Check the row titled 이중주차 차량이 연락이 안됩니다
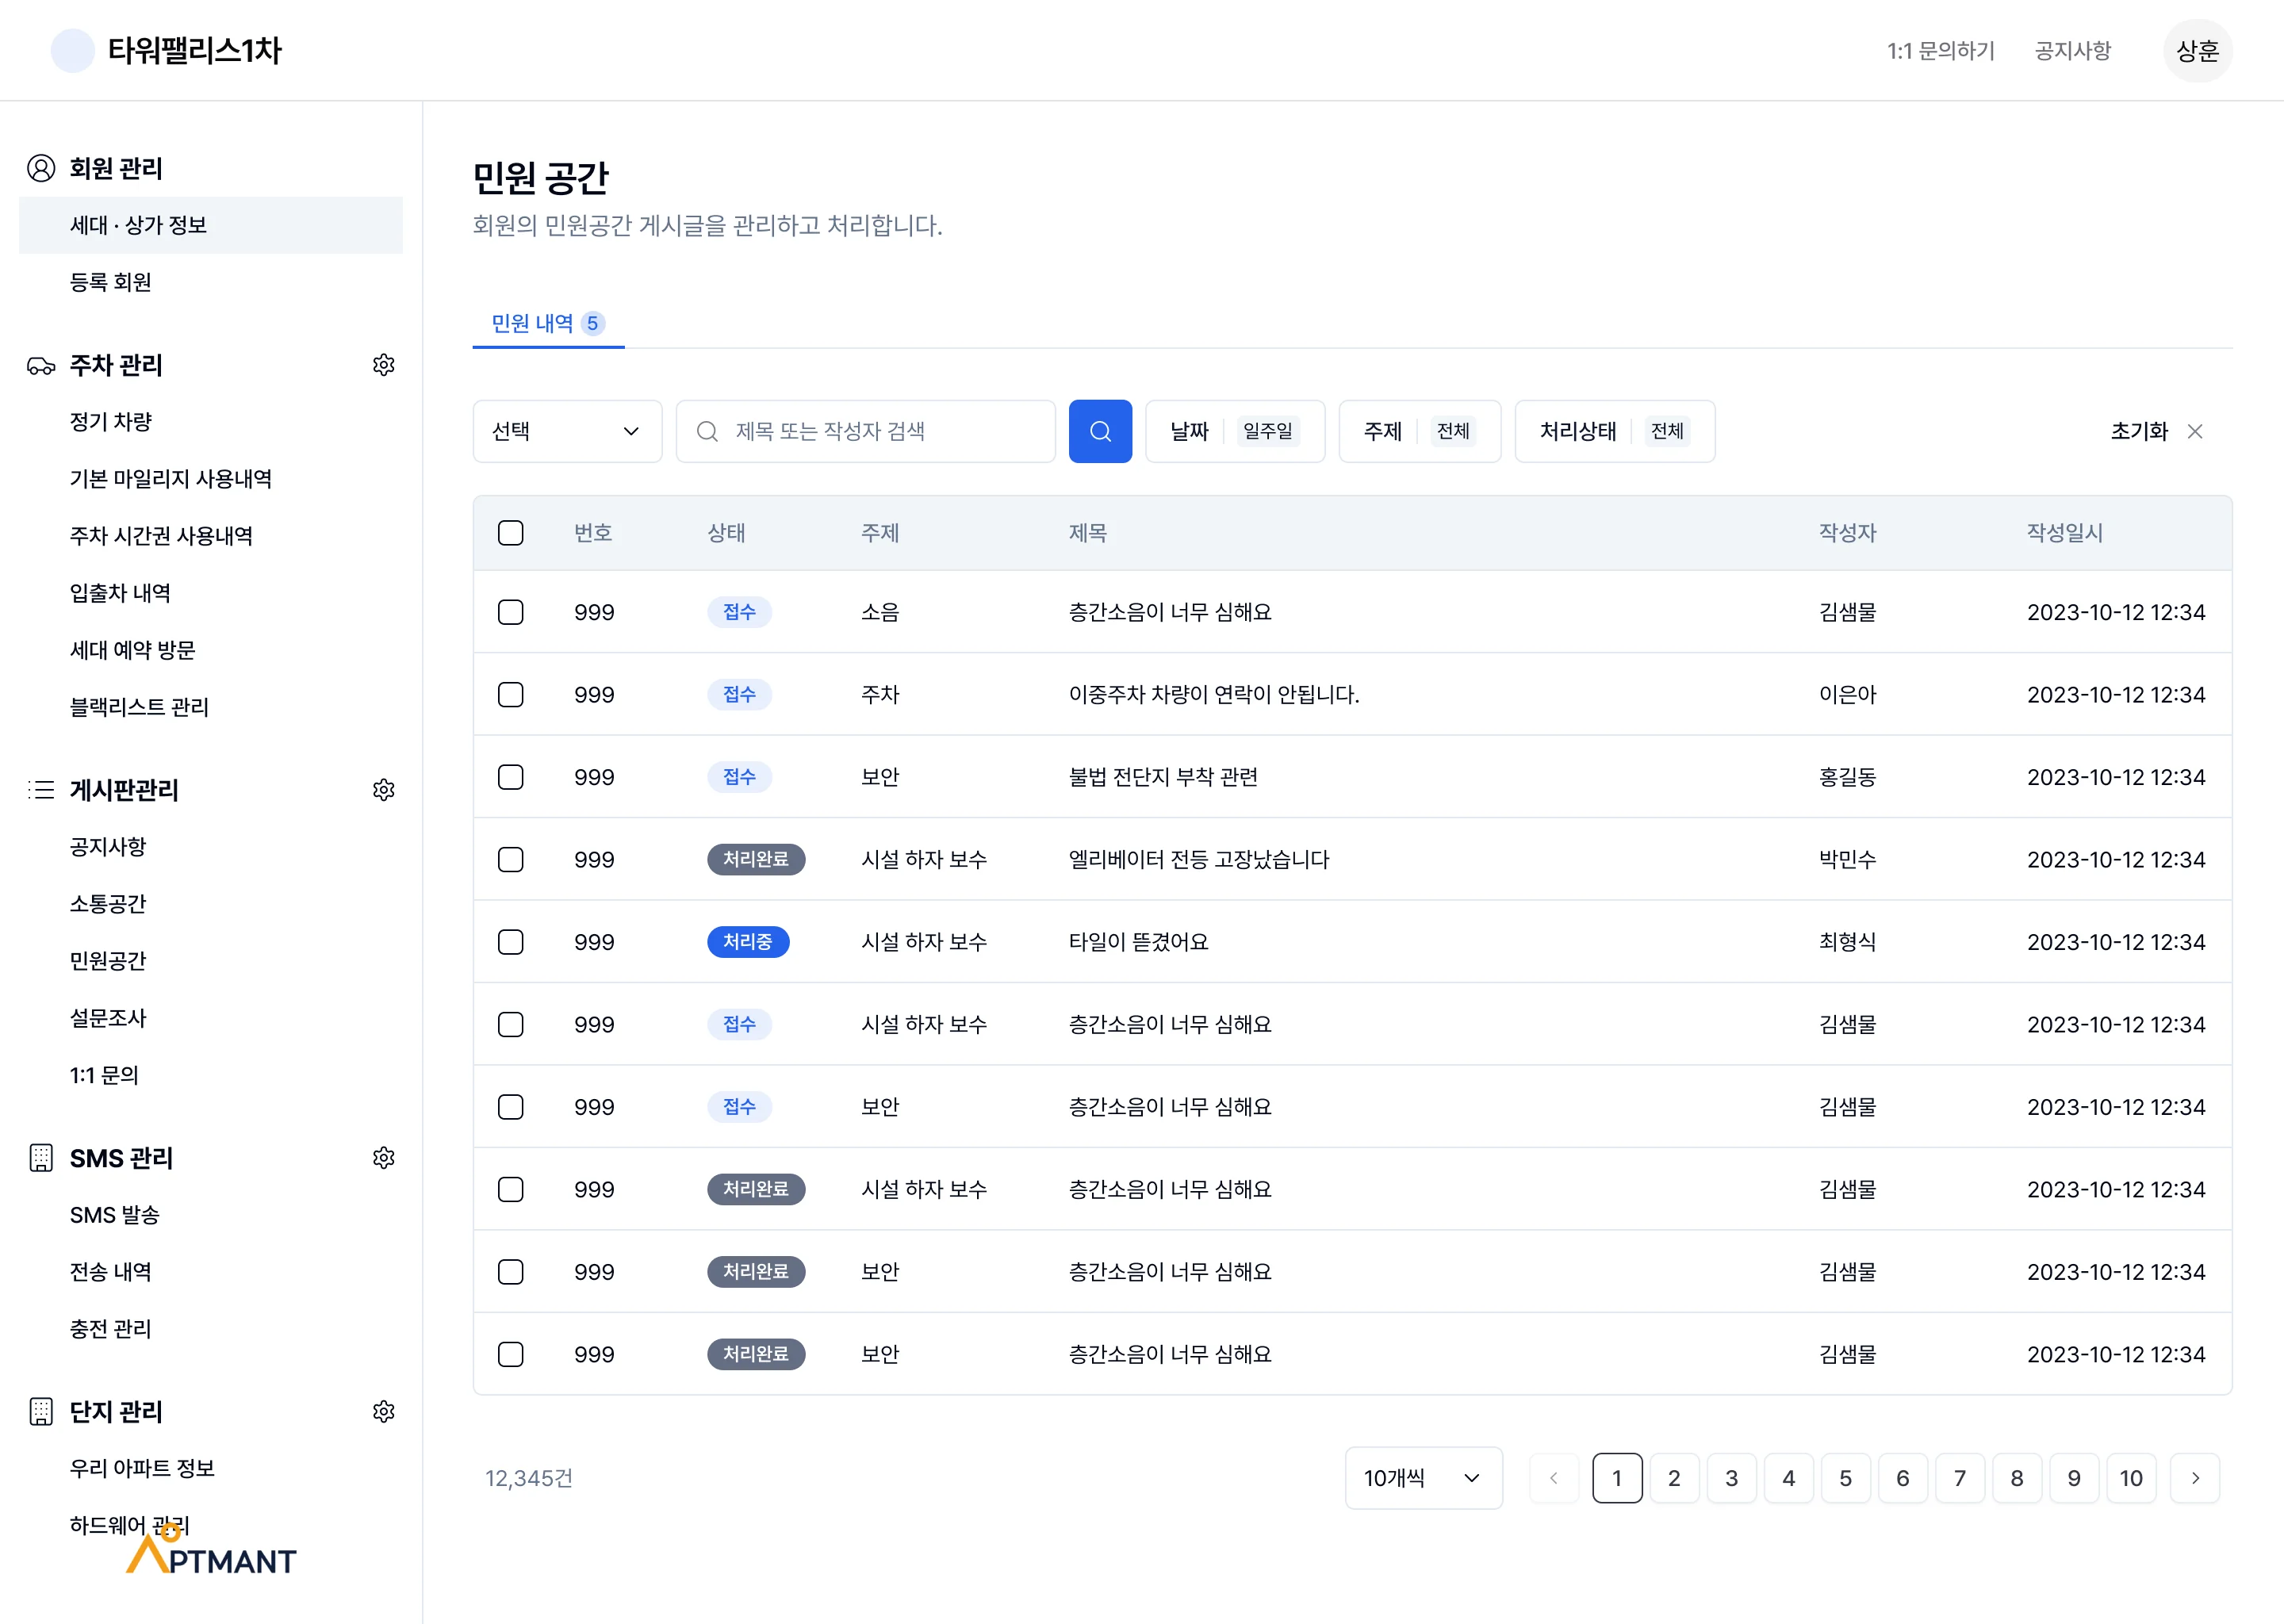The height and width of the screenshot is (1624, 2284). point(510,695)
